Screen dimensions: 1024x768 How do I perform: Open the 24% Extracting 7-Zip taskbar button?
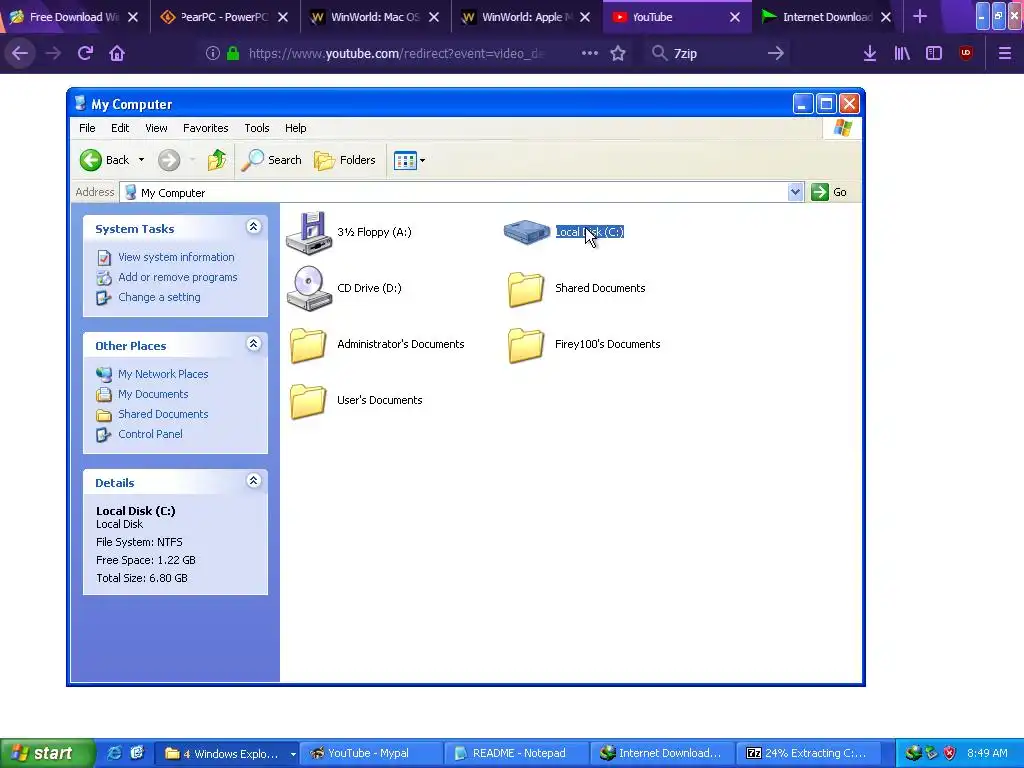pyautogui.click(x=808, y=754)
